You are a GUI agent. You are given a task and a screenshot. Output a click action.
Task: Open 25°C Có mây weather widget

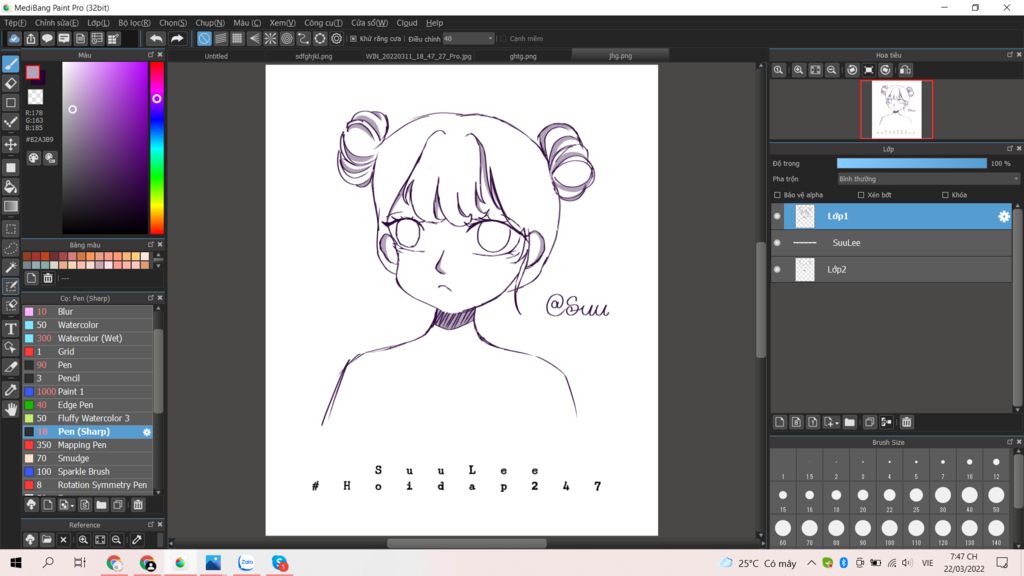[x=758, y=563]
